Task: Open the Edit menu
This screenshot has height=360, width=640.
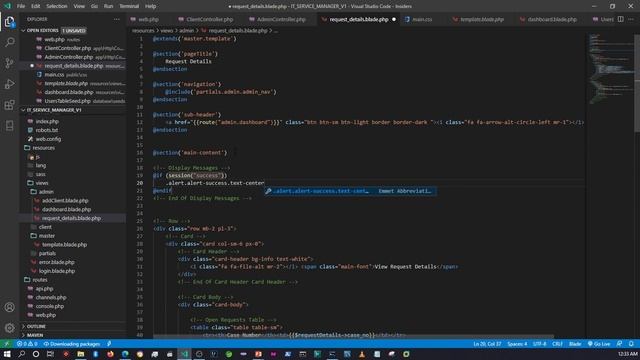Action: coord(36,6)
